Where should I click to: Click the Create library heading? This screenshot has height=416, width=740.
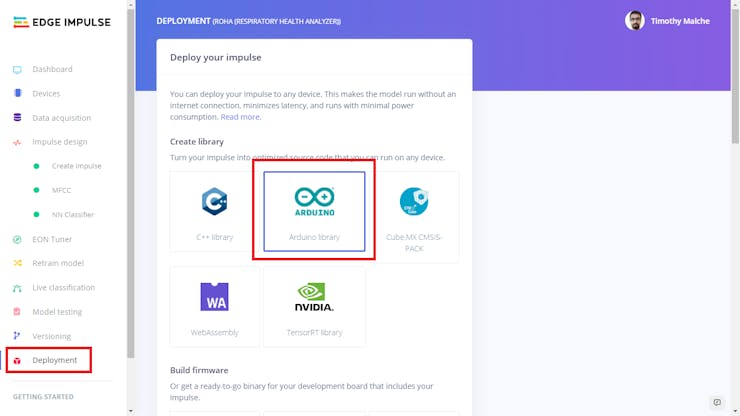pyautogui.click(x=197, y=142)
